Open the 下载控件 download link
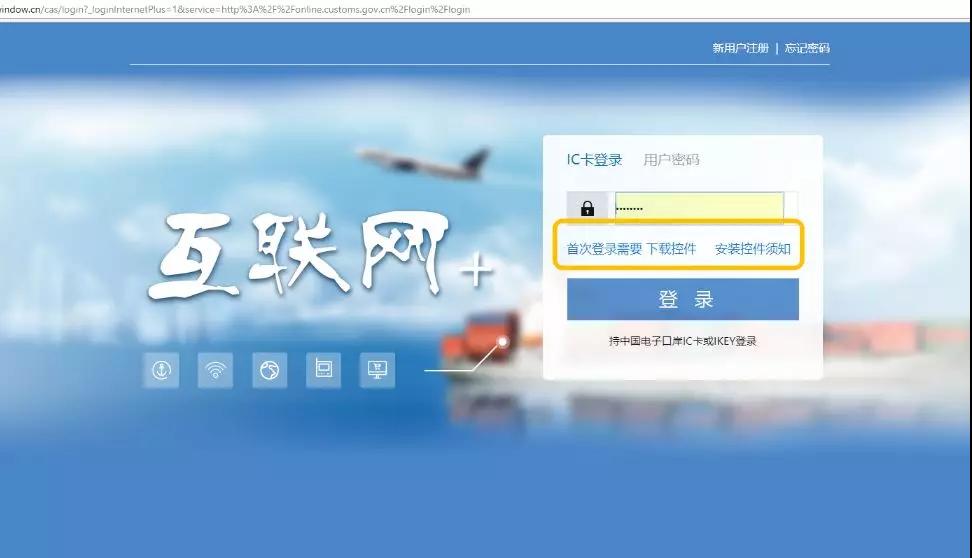 (671, 249)
